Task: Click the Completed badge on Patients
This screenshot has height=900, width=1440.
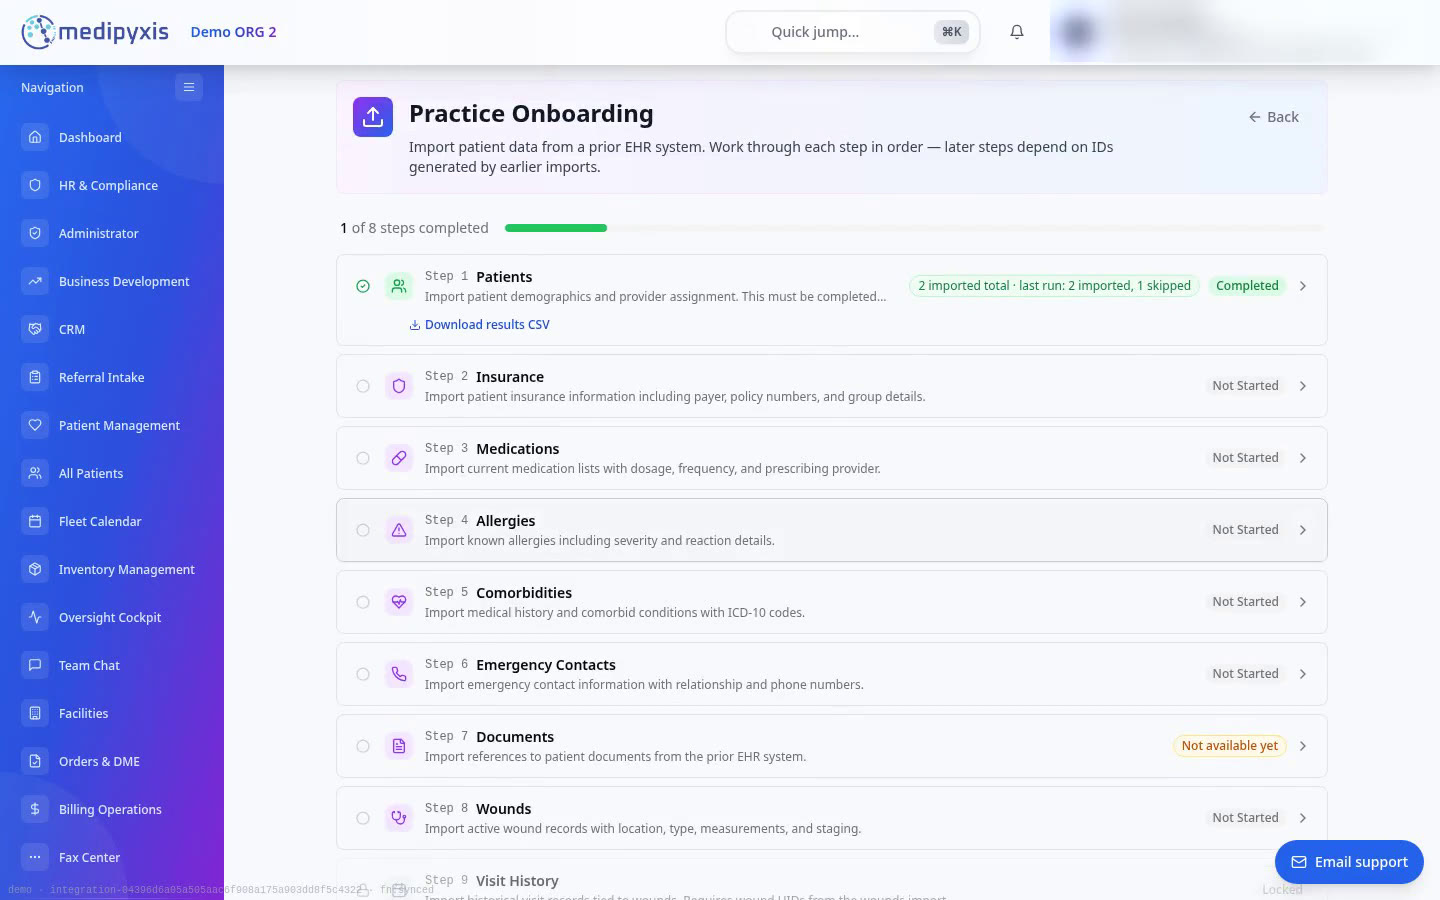Action: click(1247, 286)
